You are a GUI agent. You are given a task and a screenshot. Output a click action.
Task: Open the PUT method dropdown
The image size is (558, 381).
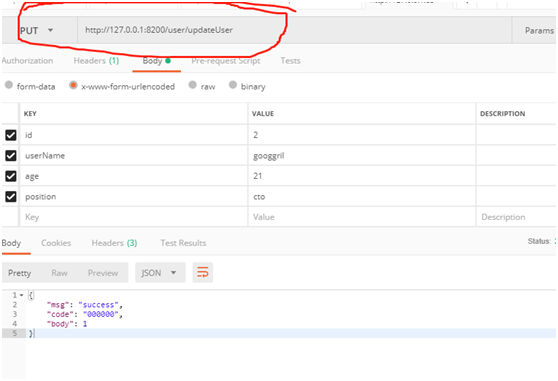tap(37, 31)
